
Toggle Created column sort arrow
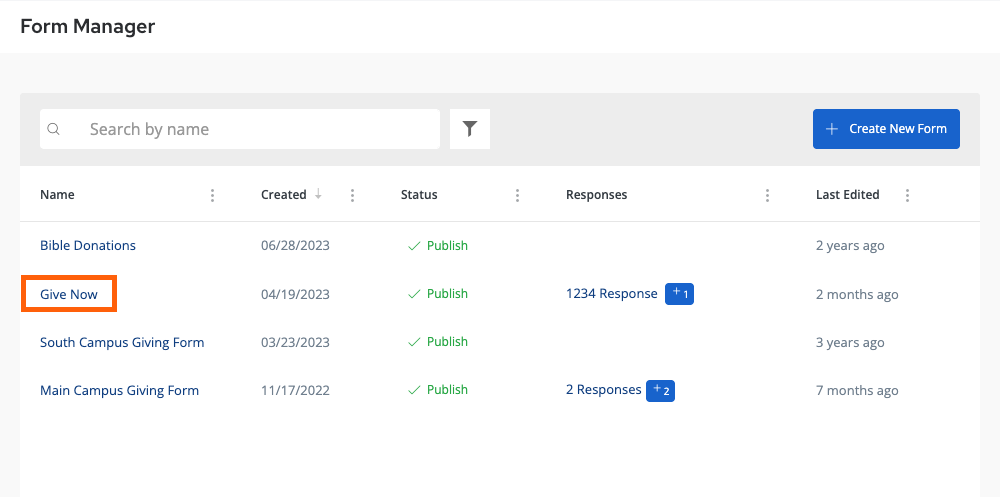pos(318,194)
